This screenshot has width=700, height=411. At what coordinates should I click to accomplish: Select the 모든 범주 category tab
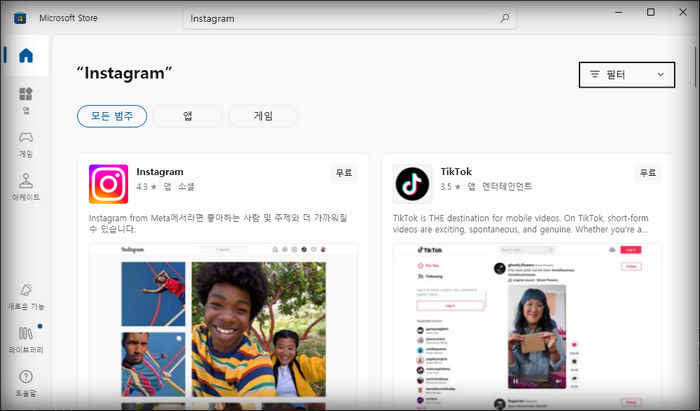112,116
